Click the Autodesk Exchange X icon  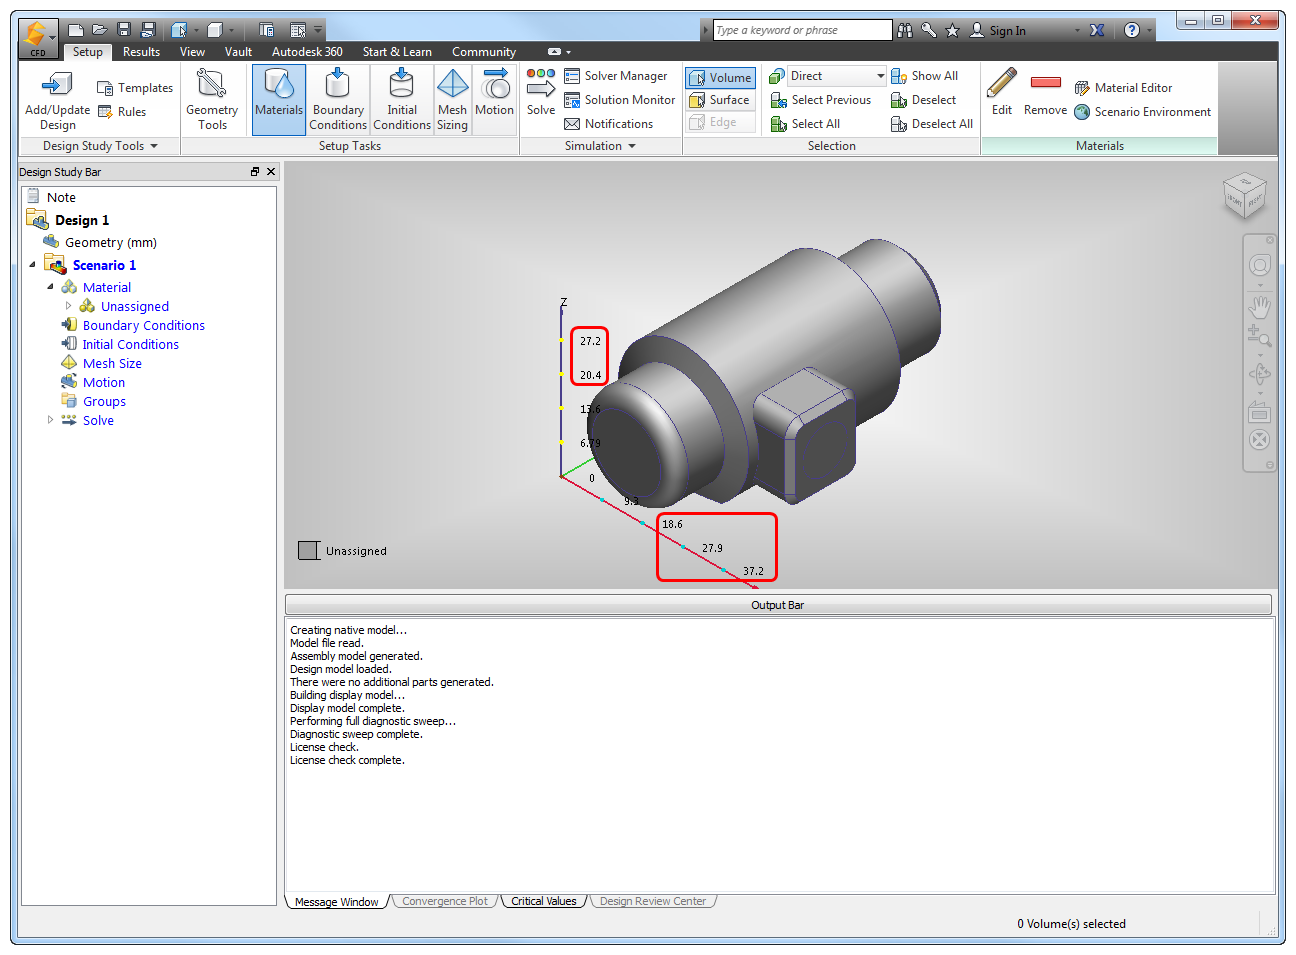[x=1097, y=31]
